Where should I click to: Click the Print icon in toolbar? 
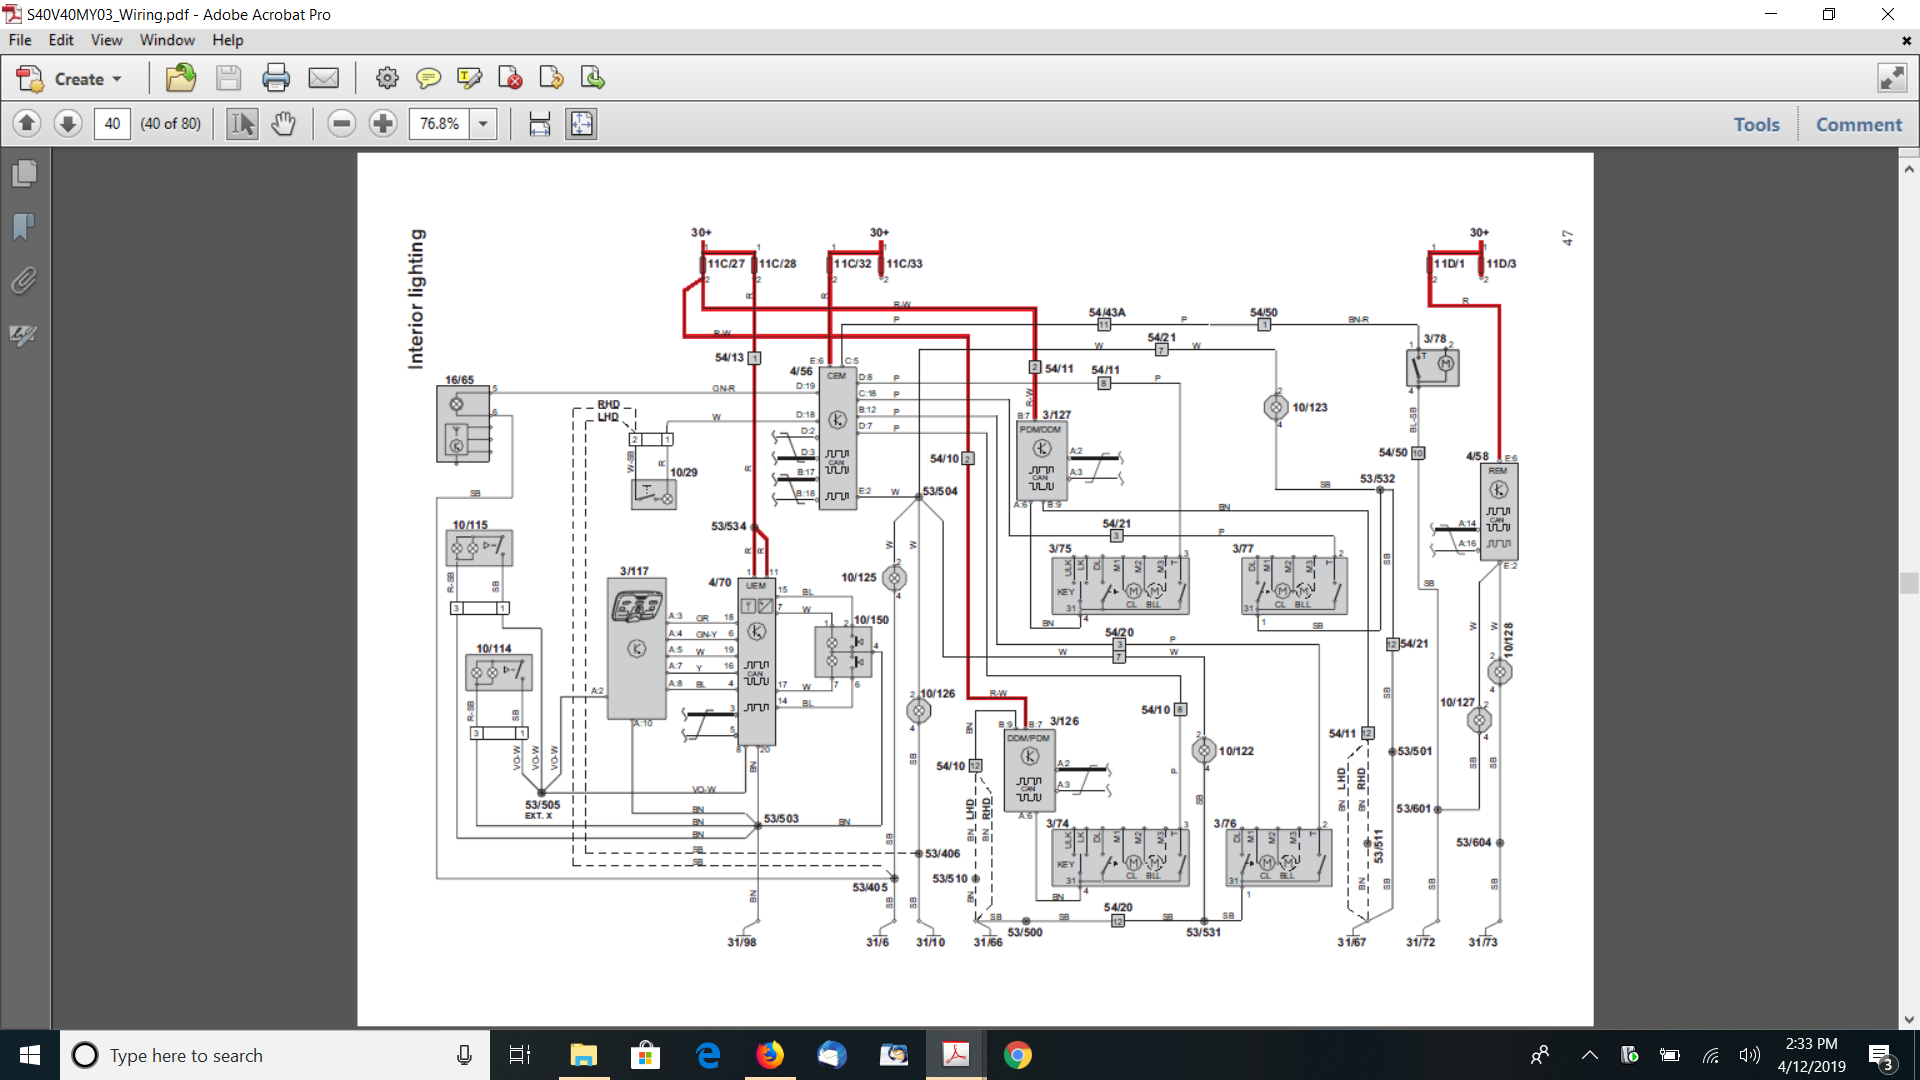[276, 78]
